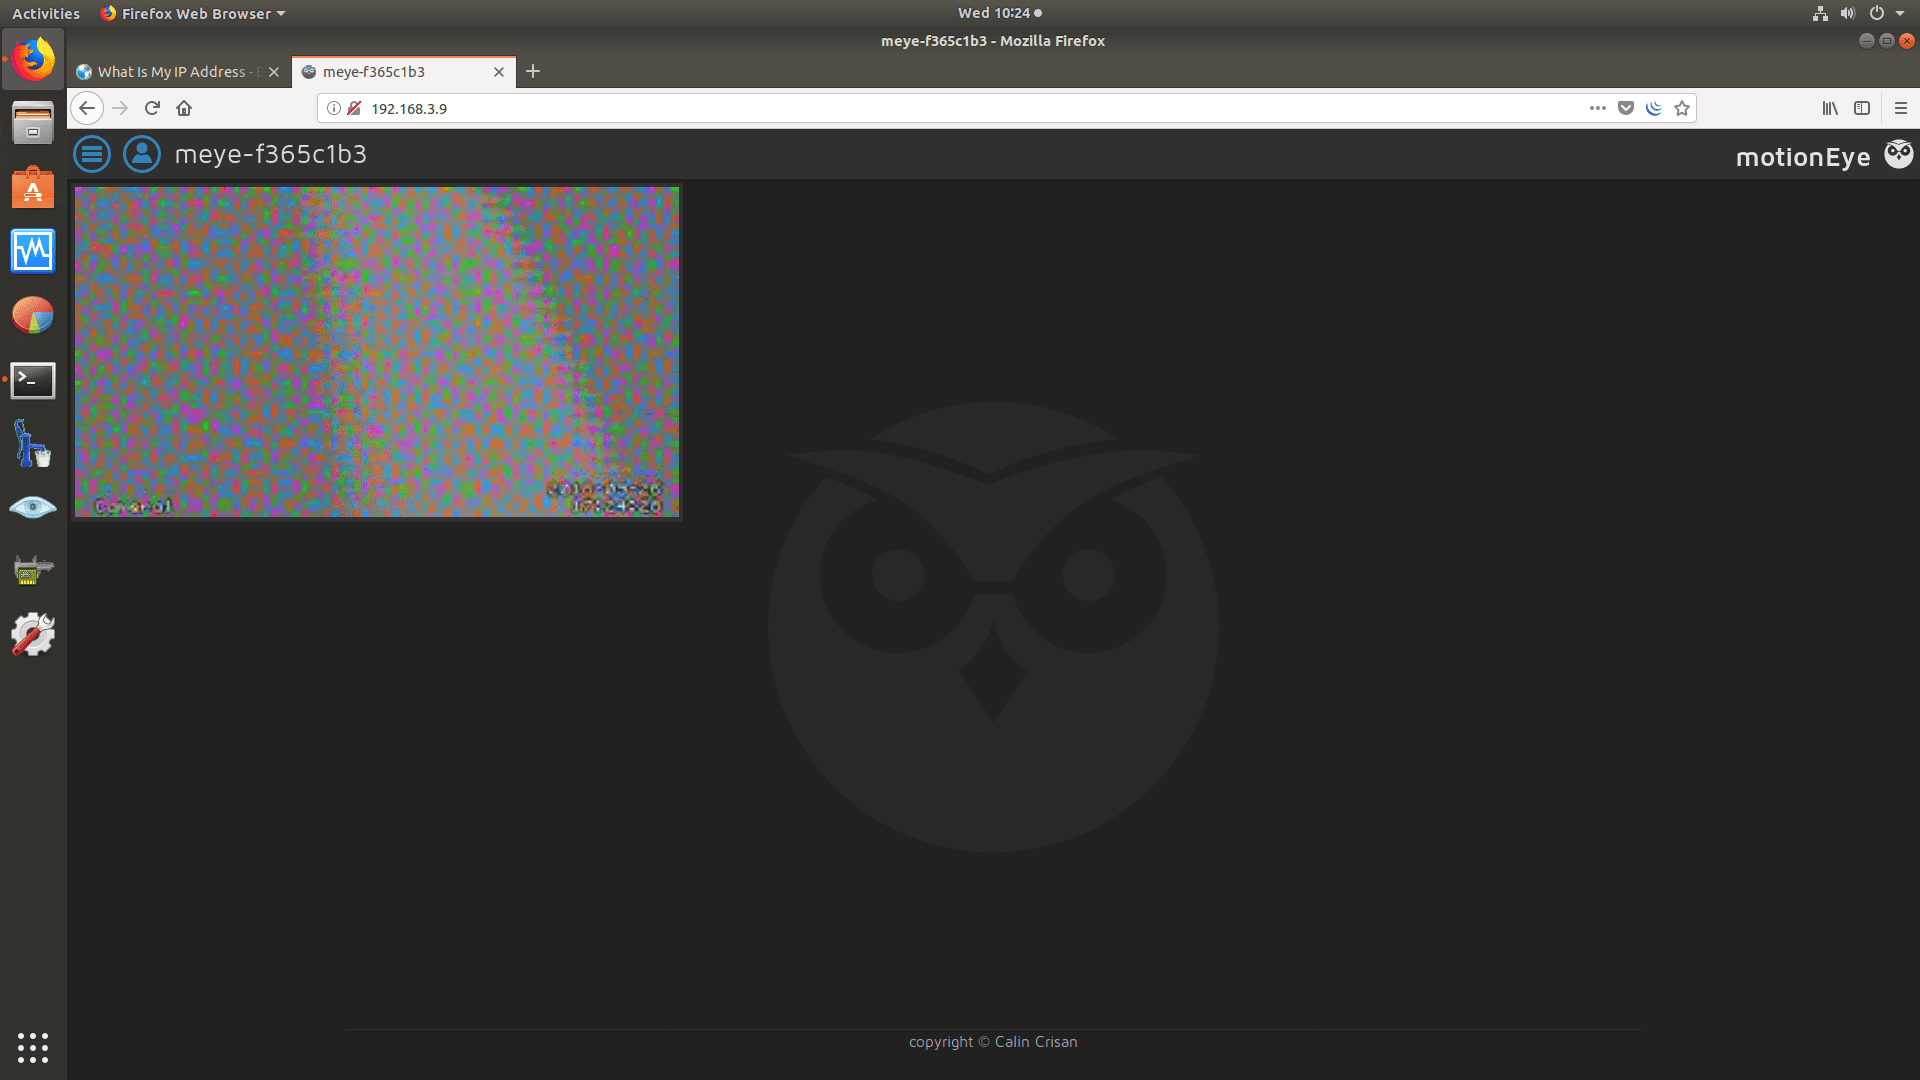The width and height of the screenshot is (1920, 1080).
Task: Click the page actions ellipsis in address bar
Action: click(1597, 108)
